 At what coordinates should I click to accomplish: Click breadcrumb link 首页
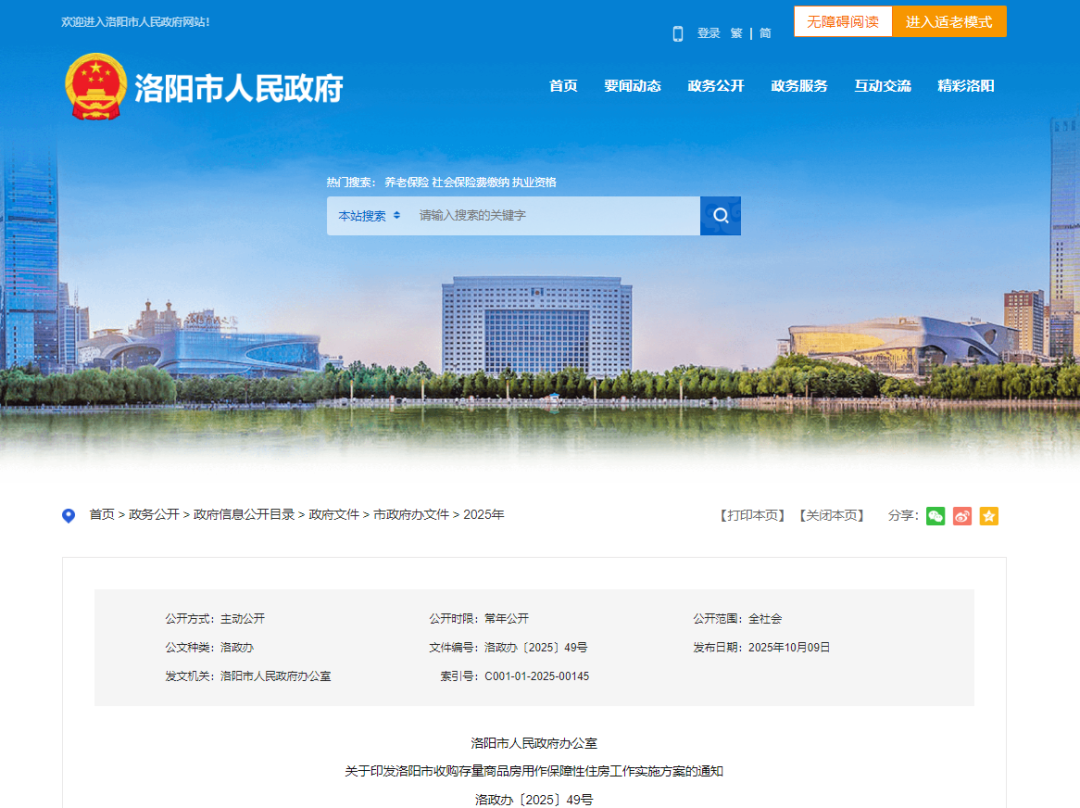[x=102, y=515]
